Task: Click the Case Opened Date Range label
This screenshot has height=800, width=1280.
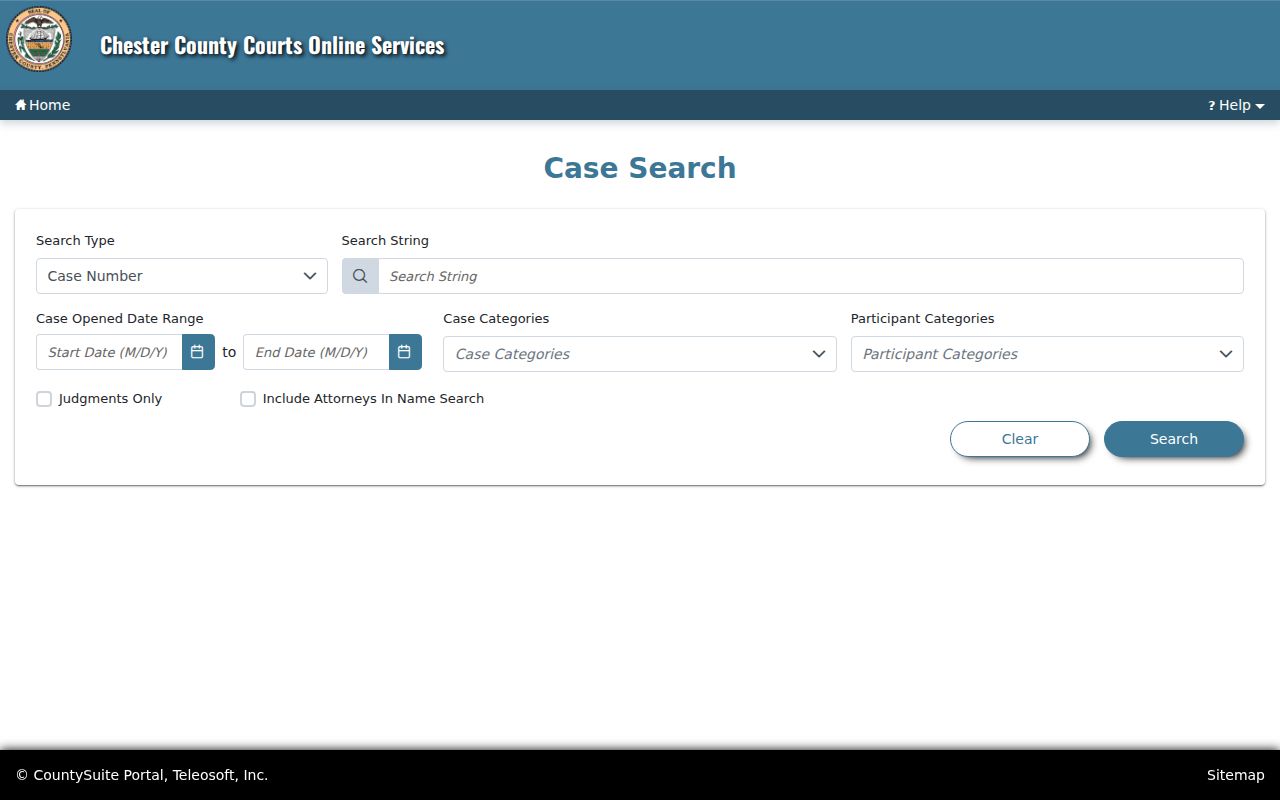Action: pyautogui.click(x=120, y=318)
